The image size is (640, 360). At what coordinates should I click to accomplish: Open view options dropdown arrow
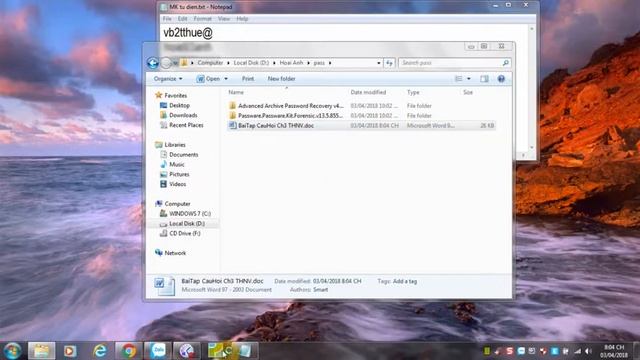pyautogui.click(x=469, y=79)
